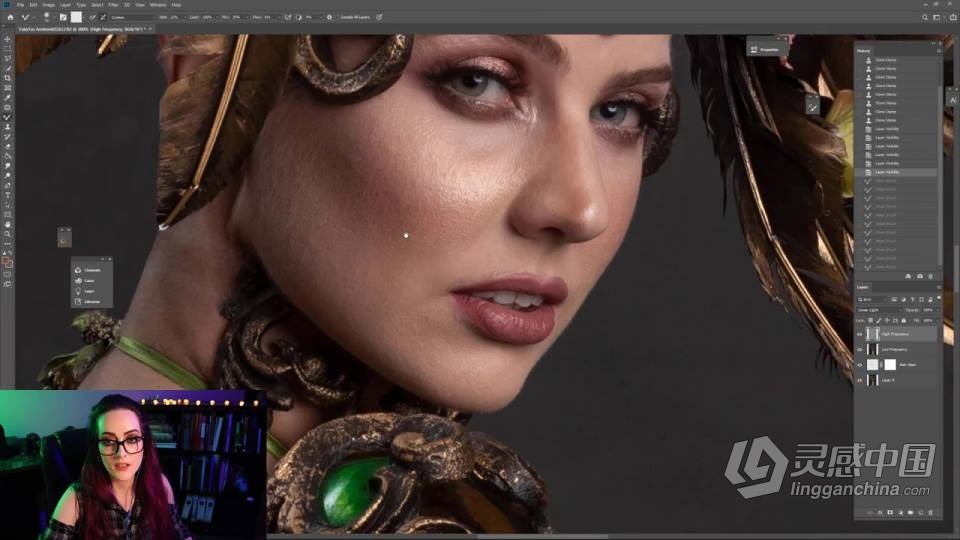The width and height of the screenshot is (960, 540).
Task: Open the layer filter Kind dropdown
Action: pyautogui.click(x=872, y=299)
